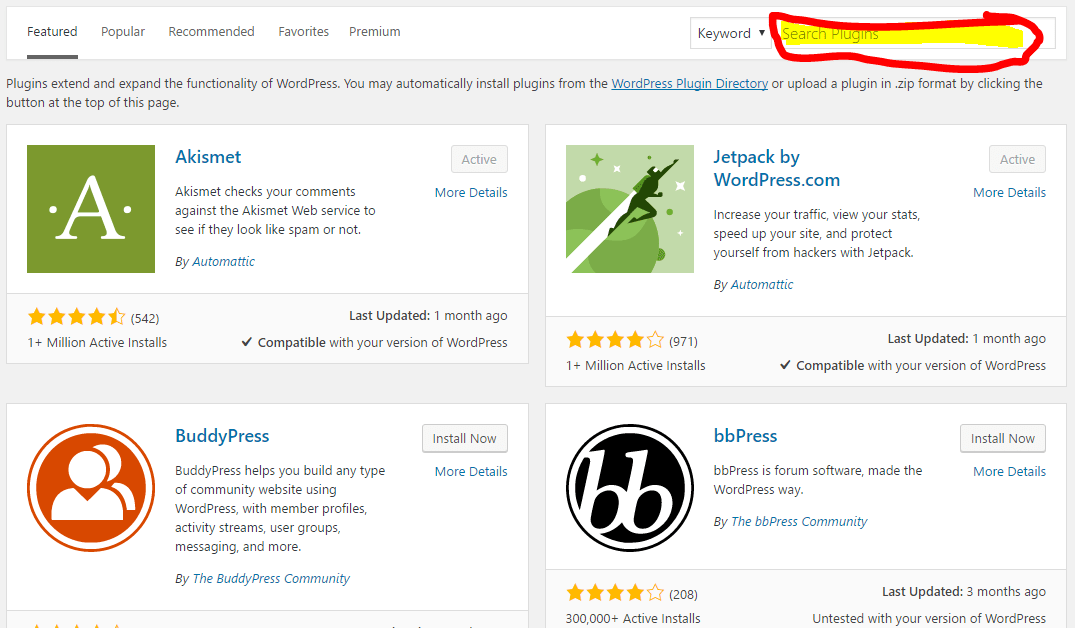The image size is (1075, 628).
Task: Click Jetpack's 'Compatible with your version' text
Action: [913, 365]
